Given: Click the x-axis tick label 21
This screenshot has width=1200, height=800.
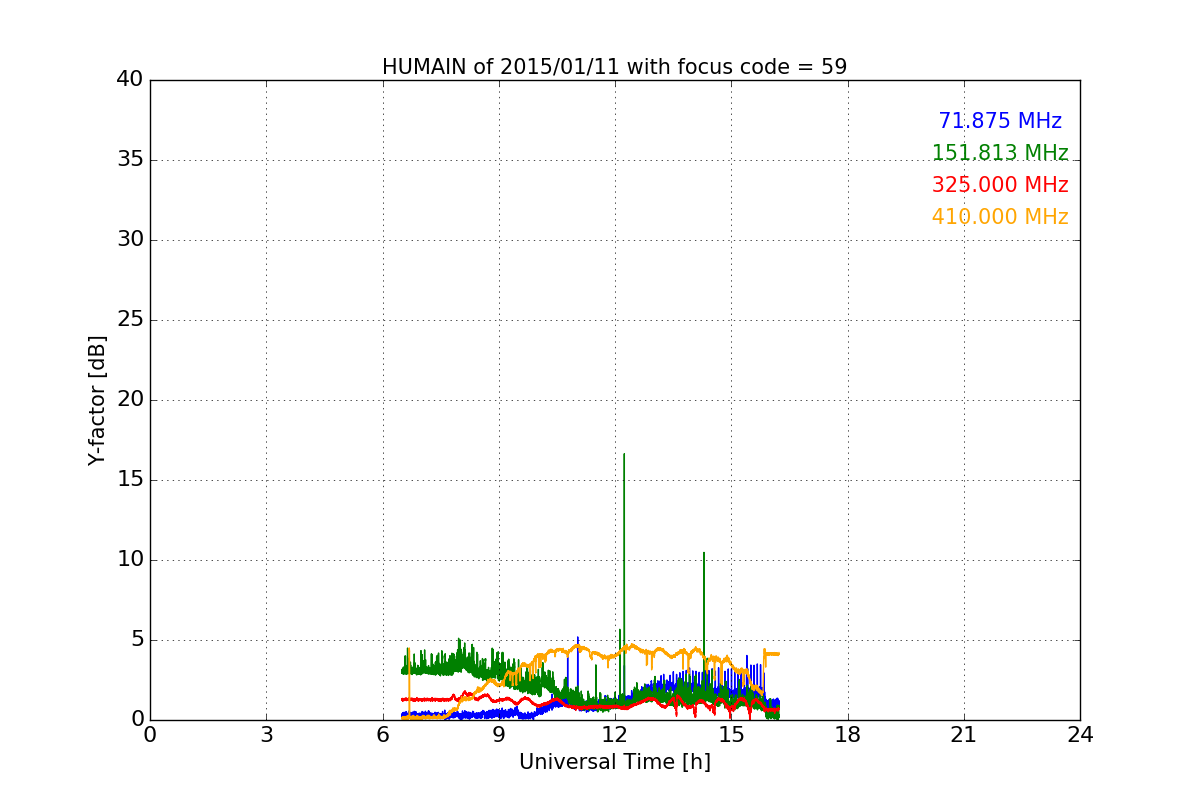Looking at the screenshot, I should (964, 735).
